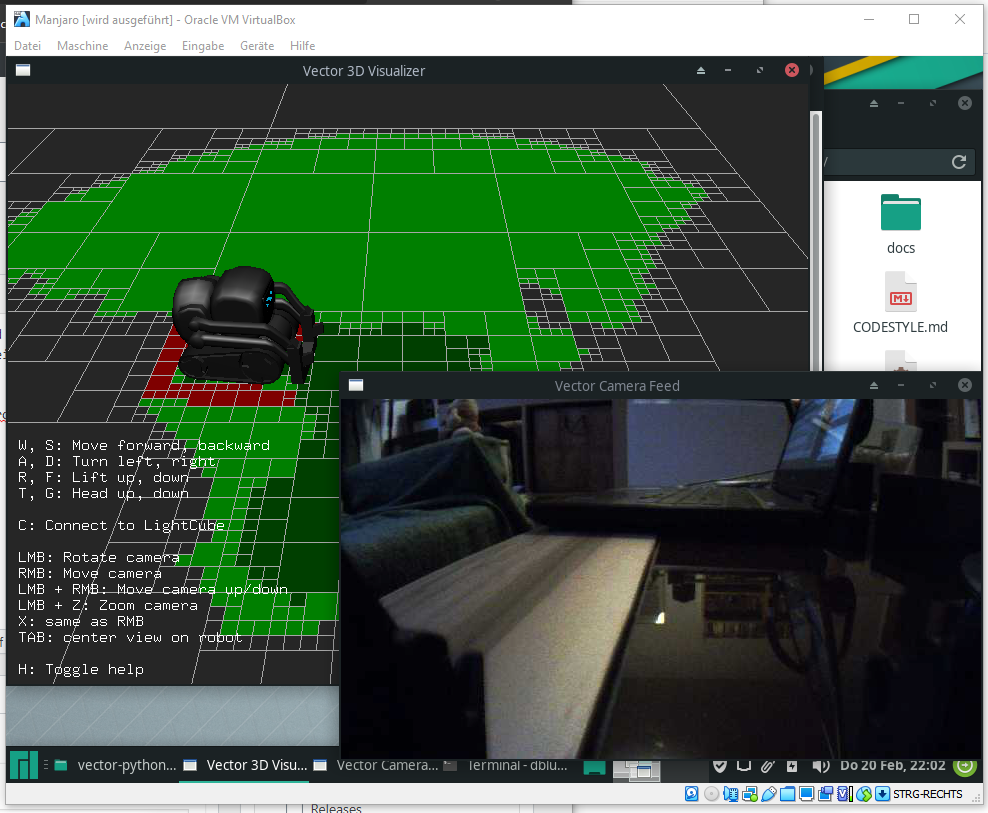Screen dimensions: 988x813
Task: Select the CODESTYLE.md file icon
Action: 900,292
